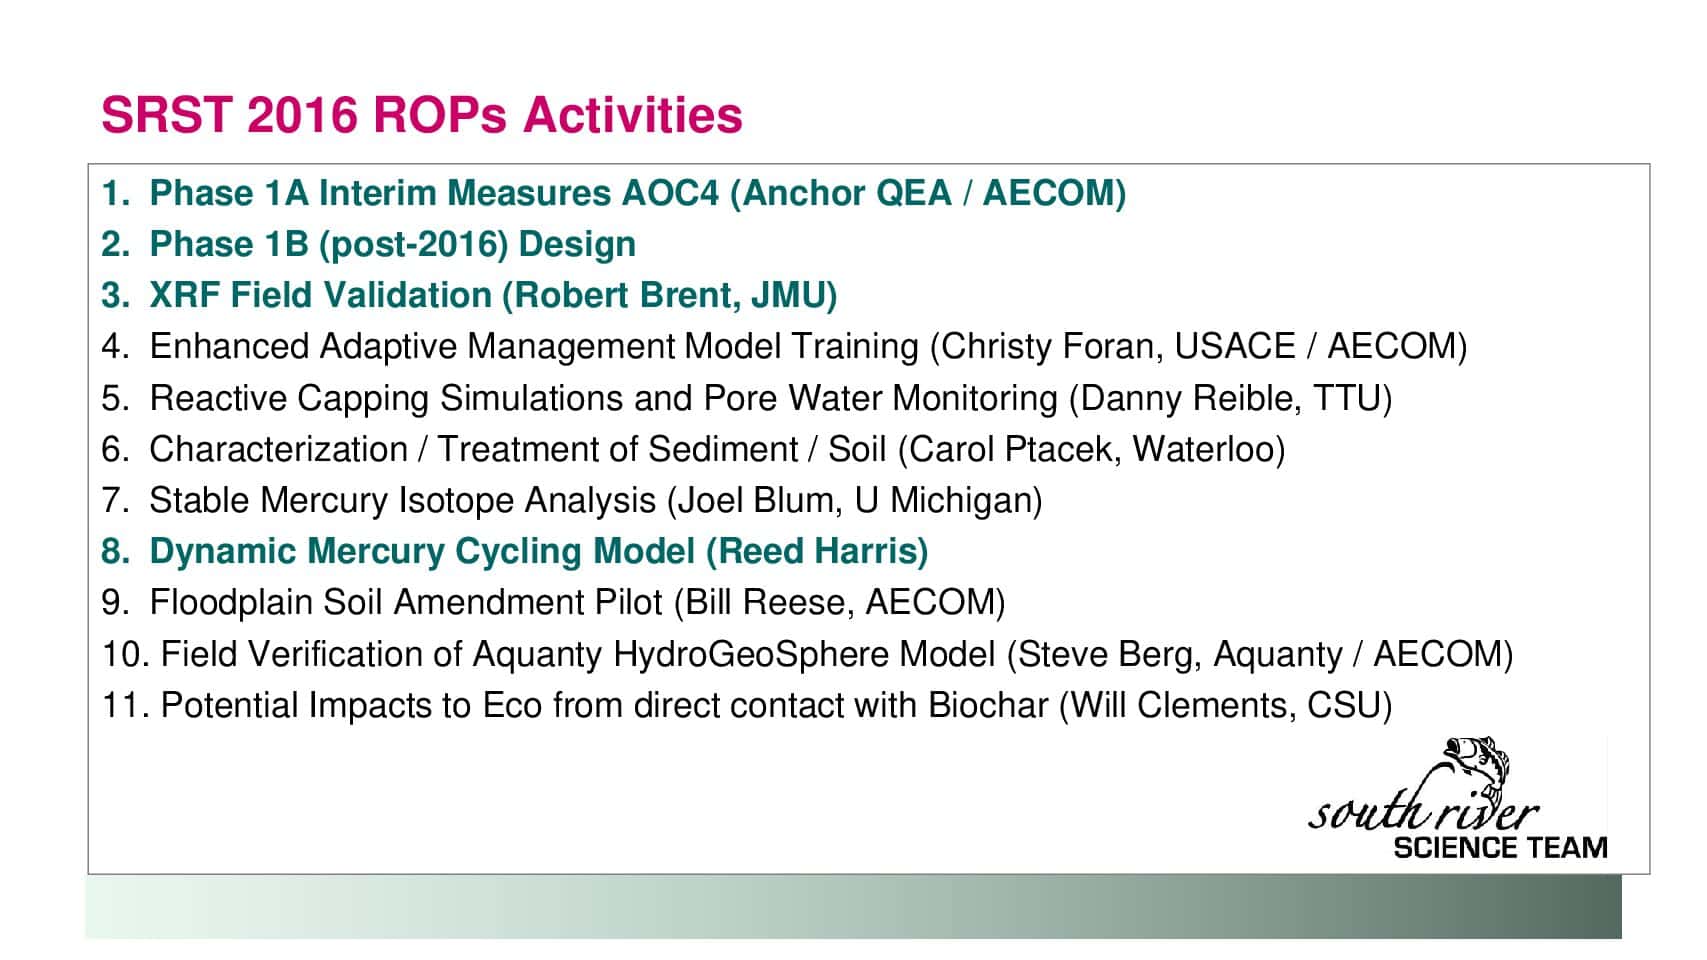
Task: Click item 3 XRF Field Validation line
Action: (x=470, y=295)
